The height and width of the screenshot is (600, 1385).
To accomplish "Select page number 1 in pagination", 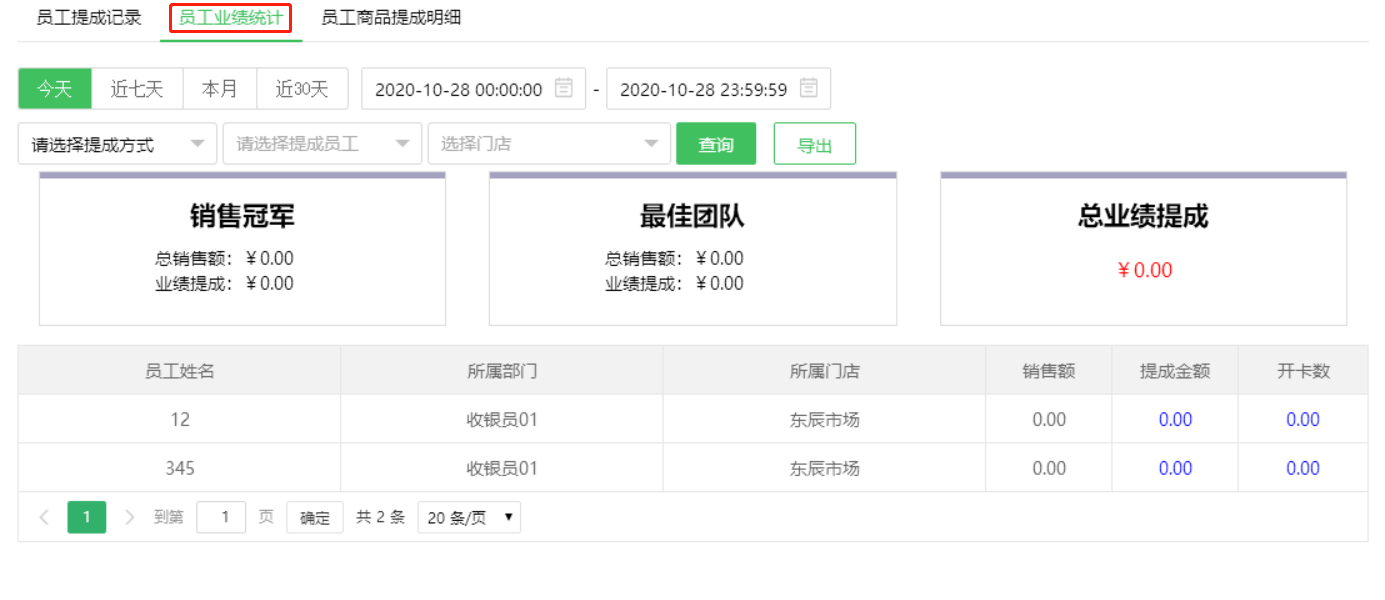I will [x=86, y=517].
